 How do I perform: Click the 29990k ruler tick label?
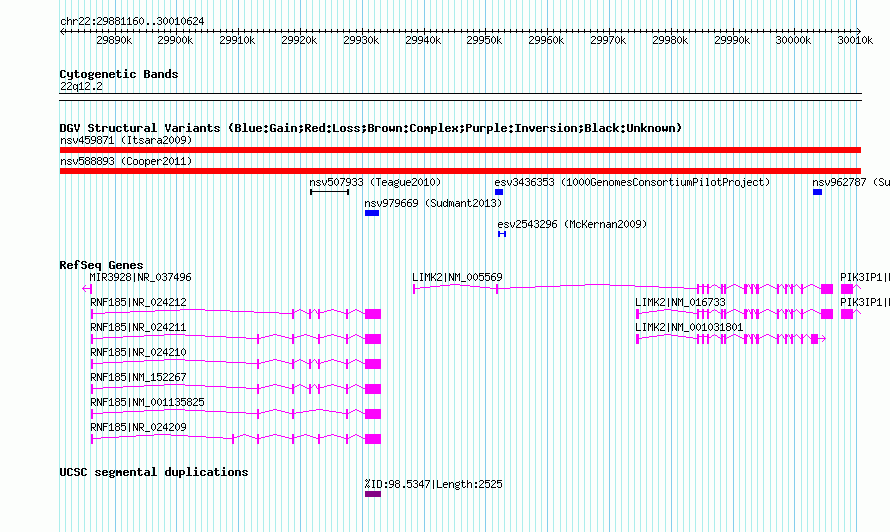click(732, 40)
